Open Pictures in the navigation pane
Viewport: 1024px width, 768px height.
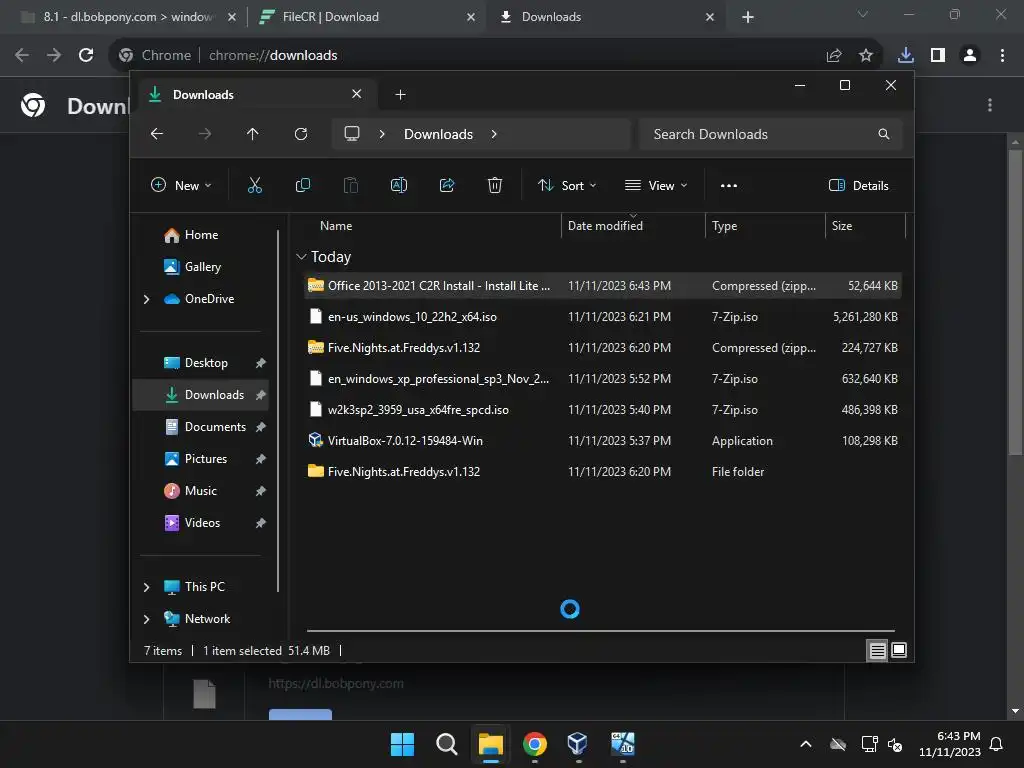(200, 459)
